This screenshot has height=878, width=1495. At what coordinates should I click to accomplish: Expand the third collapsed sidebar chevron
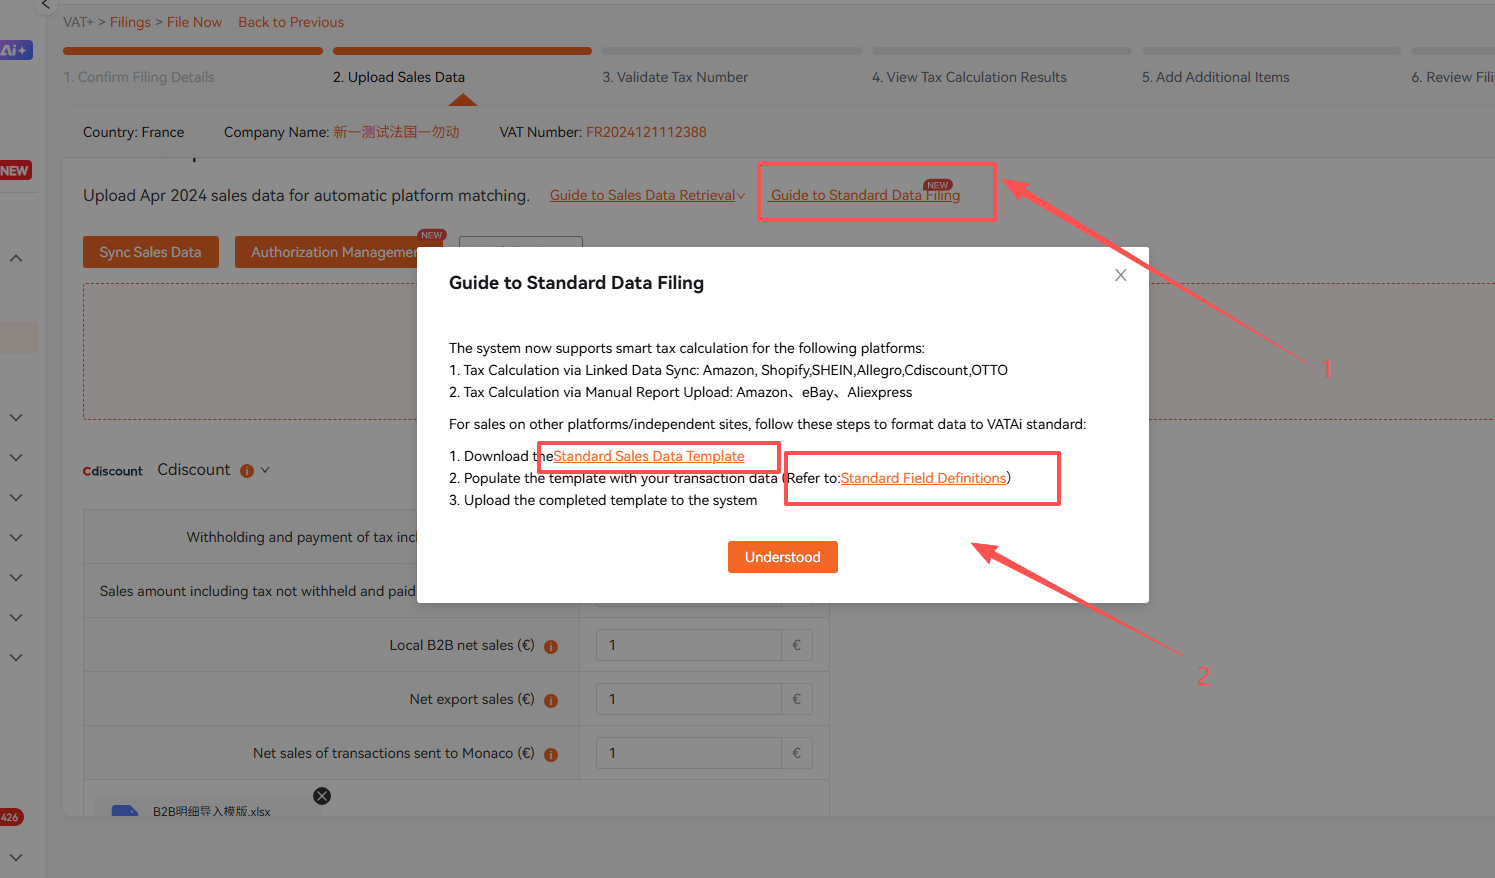click(x=16, y=497)
